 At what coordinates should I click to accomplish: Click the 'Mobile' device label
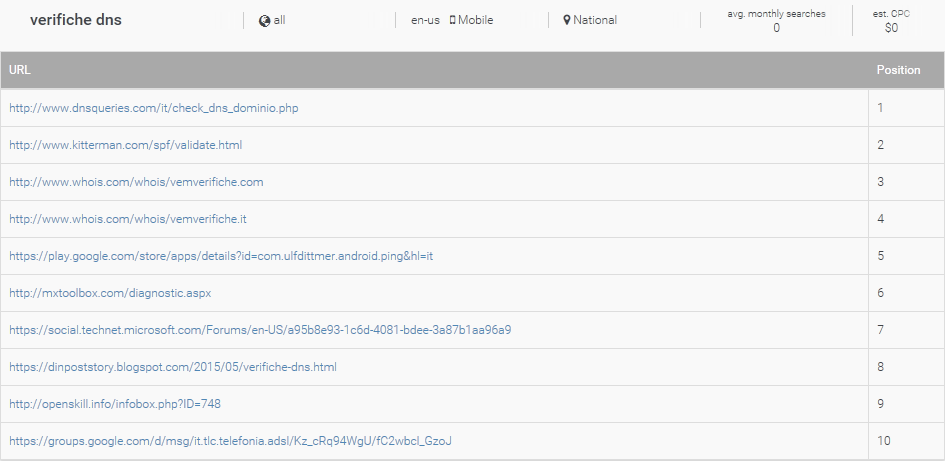(476, 20)
